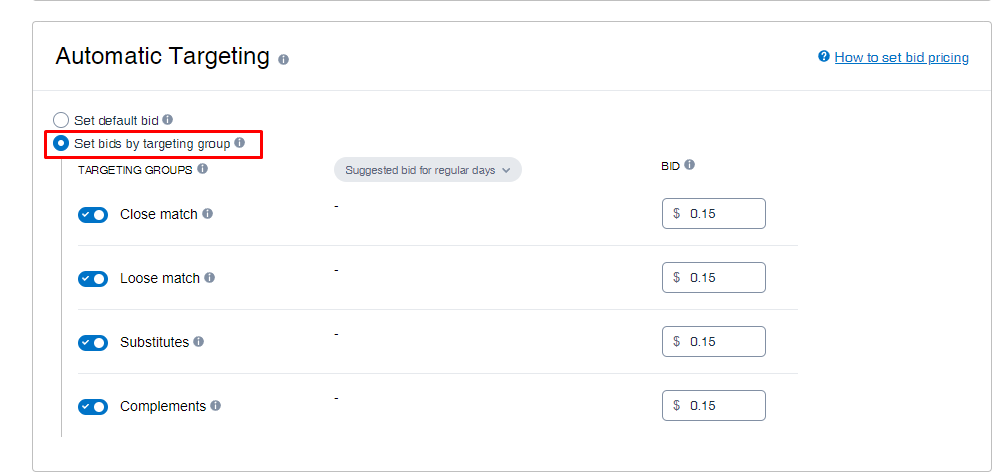Click info icon beside Substitutes
Viewport: 995px width, 473px height.
point(199,342)
